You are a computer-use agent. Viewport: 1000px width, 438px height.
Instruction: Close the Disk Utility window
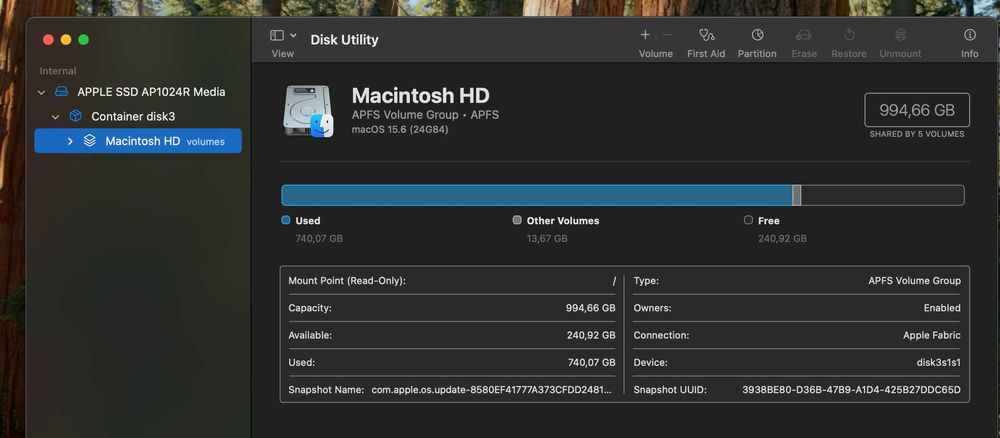(48, 40)
